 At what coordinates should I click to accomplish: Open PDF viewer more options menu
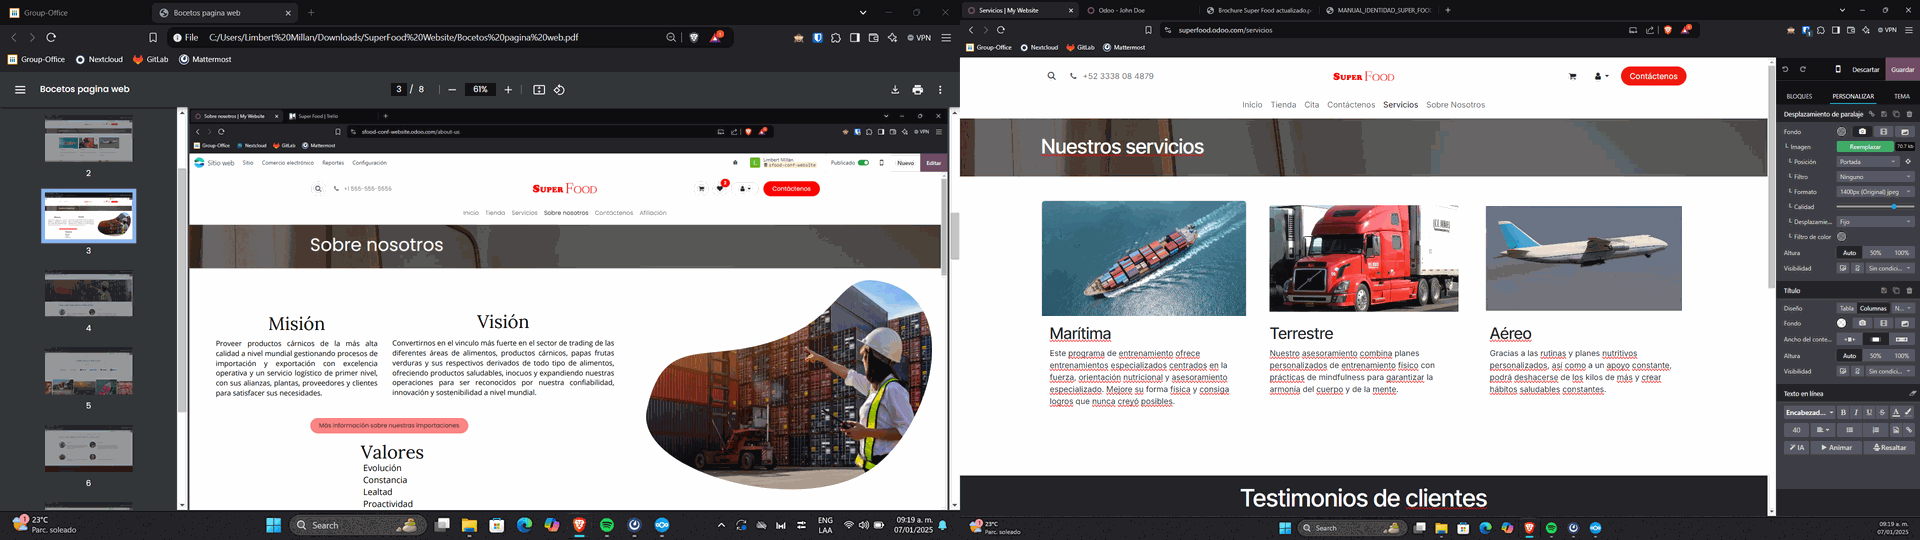click(x=940, y=89)
